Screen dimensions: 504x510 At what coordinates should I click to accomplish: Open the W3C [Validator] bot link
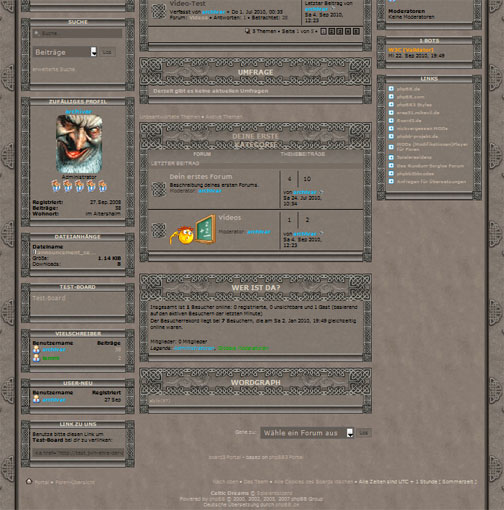tap(411, 50)
